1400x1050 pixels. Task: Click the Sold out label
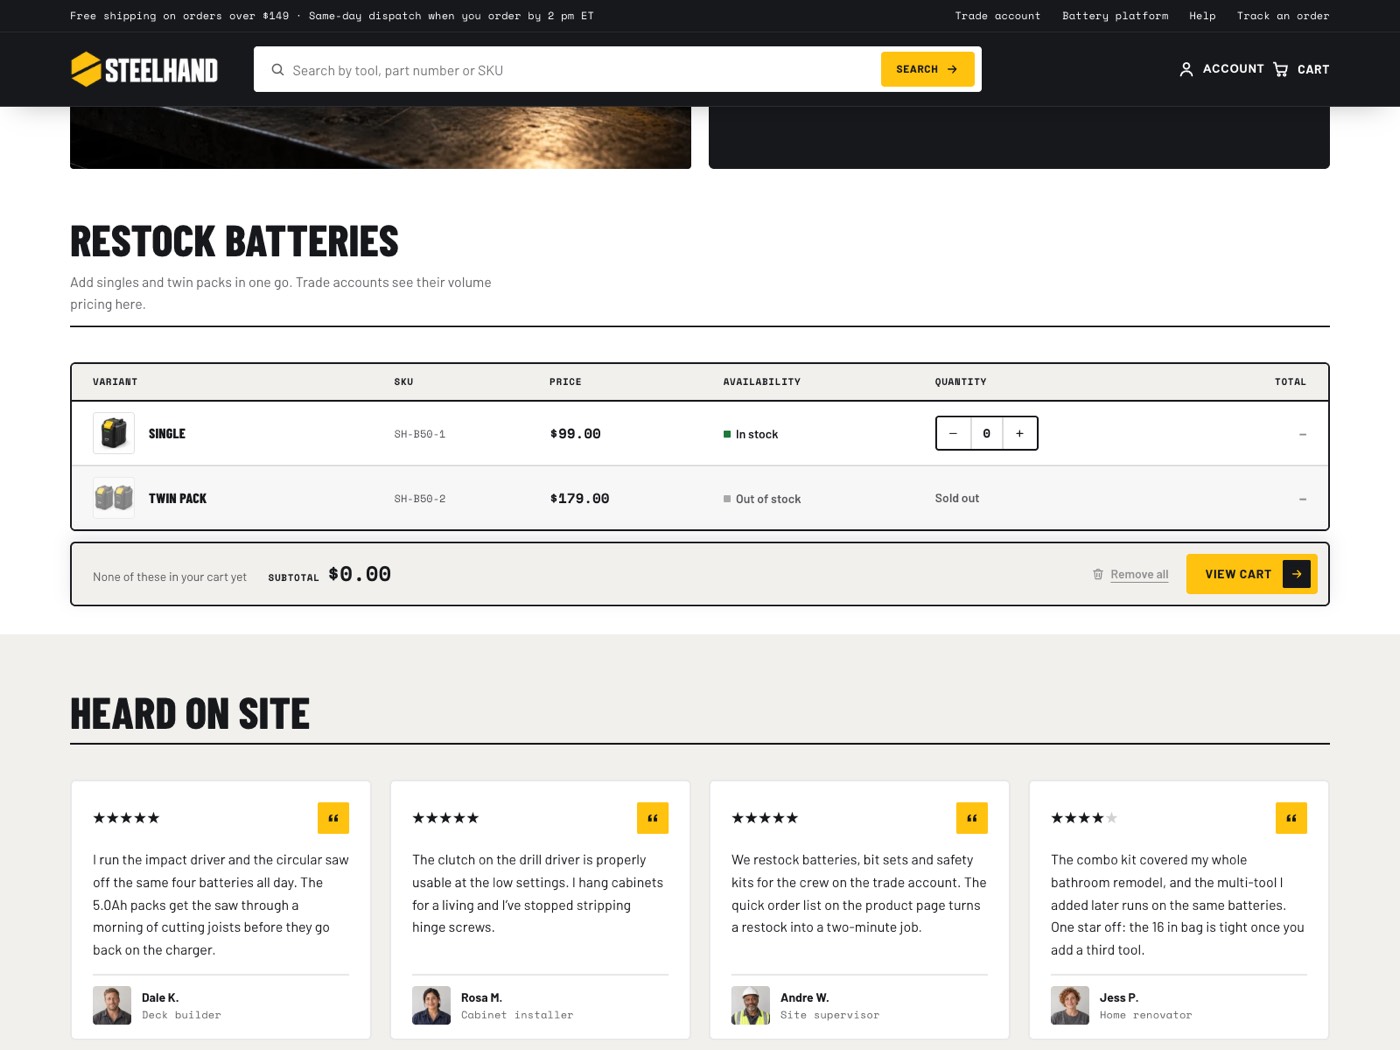pos(957,498)
